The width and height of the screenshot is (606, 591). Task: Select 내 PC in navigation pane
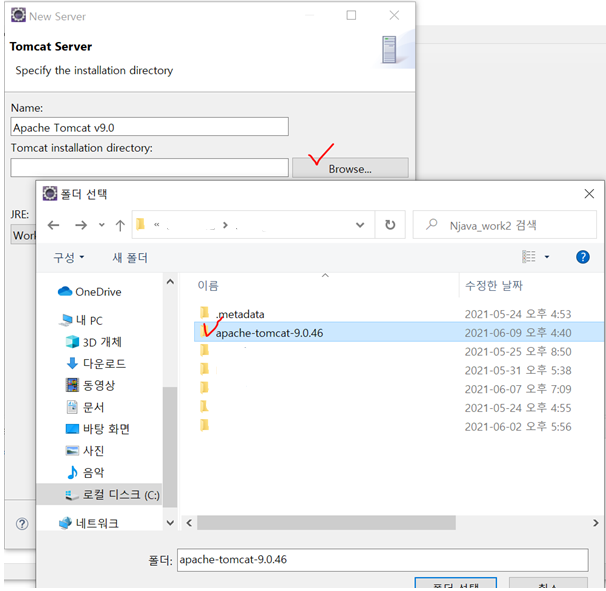tap(81, 320)
